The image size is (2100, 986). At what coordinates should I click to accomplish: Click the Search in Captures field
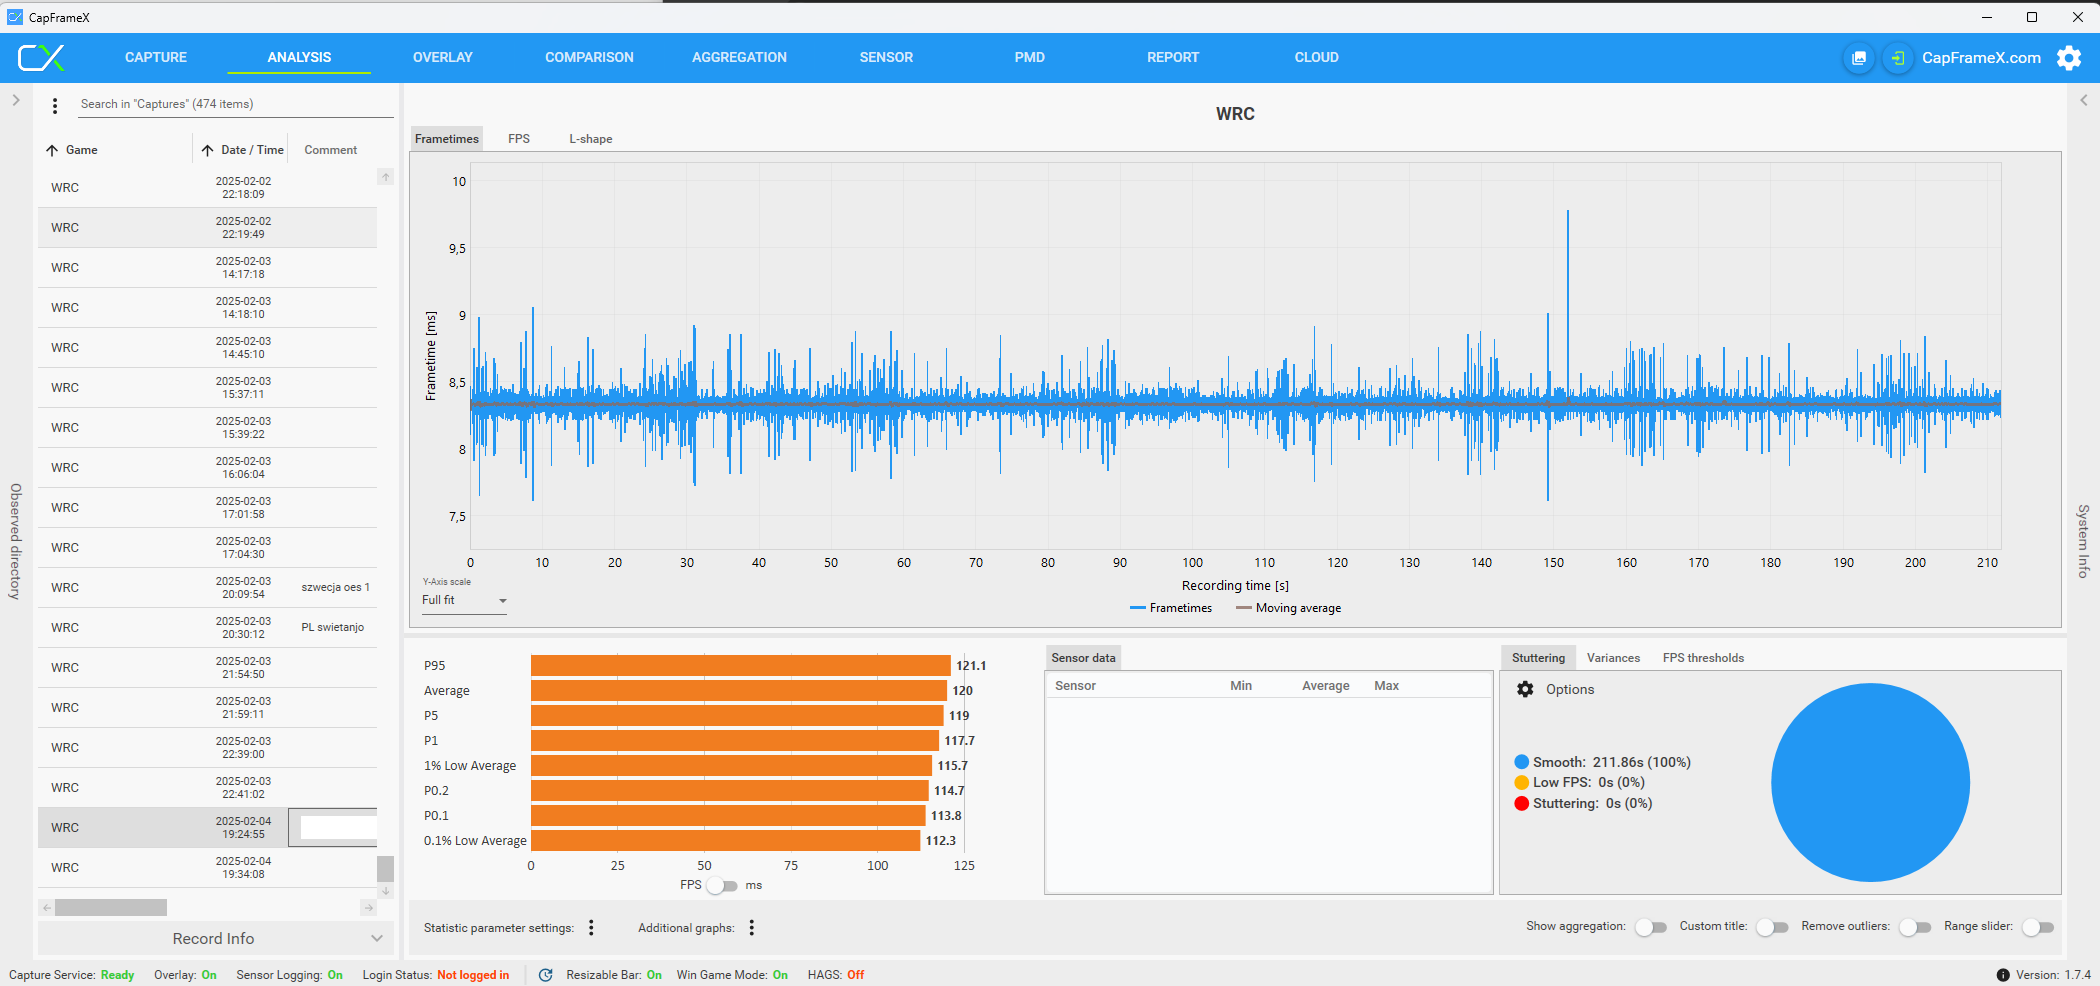tap(235, 104)
